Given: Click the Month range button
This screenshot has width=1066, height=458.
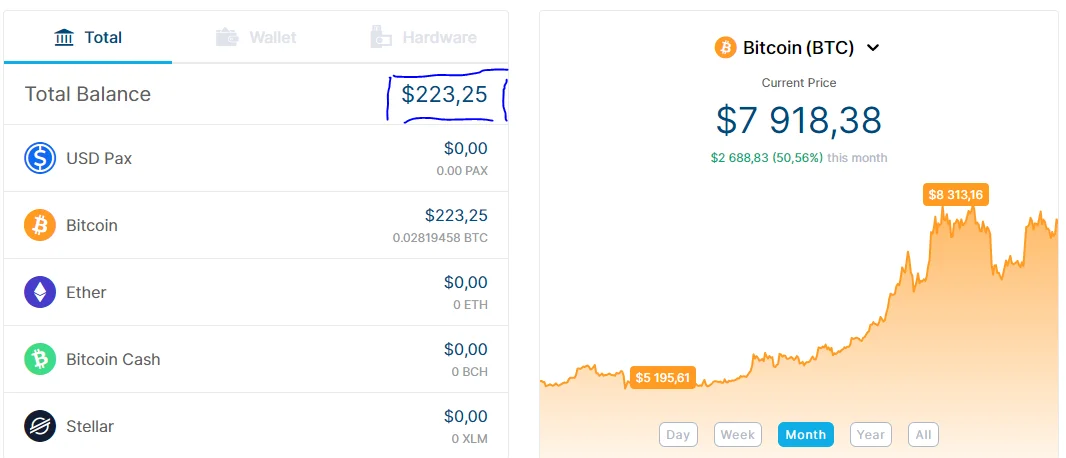Looking at the screenshot, I should (x=806, y=435).
